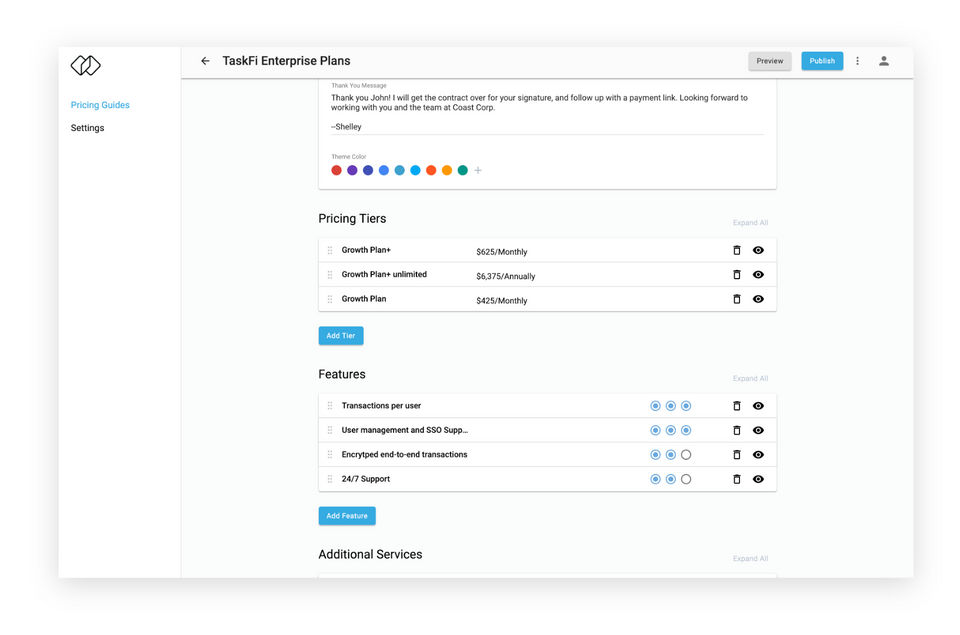Toggle first tier radio for Transactions per user
960x635 pixels.
(655, 405)
